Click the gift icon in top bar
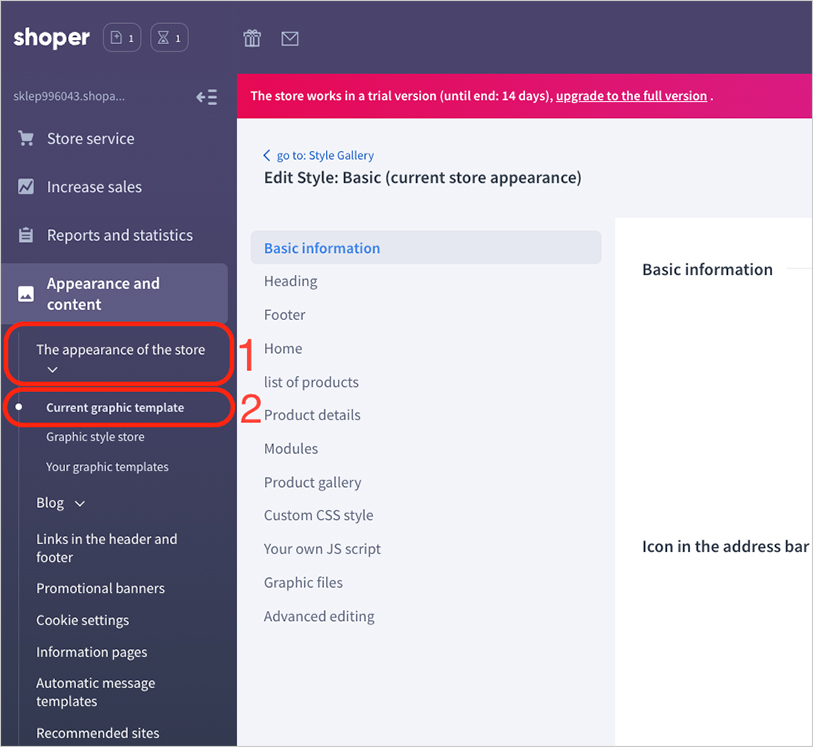Viewport: 813px width, 747px height. tap(252, 38)
